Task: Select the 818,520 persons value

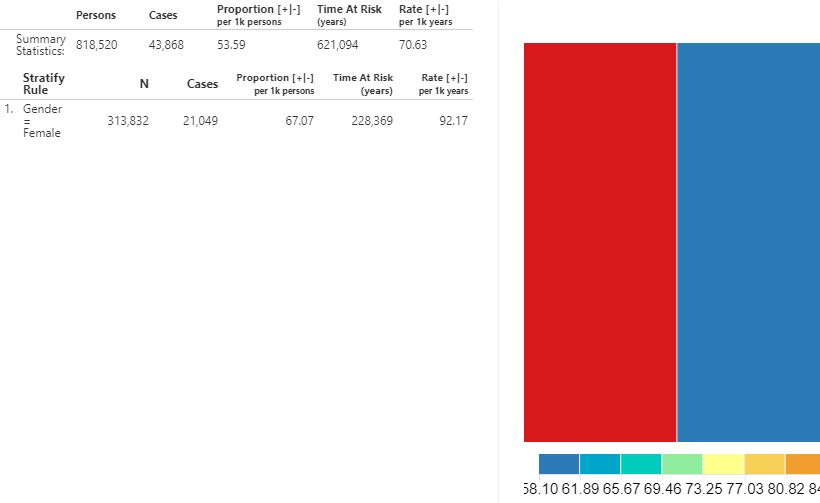Action: (x=97, y=45)
